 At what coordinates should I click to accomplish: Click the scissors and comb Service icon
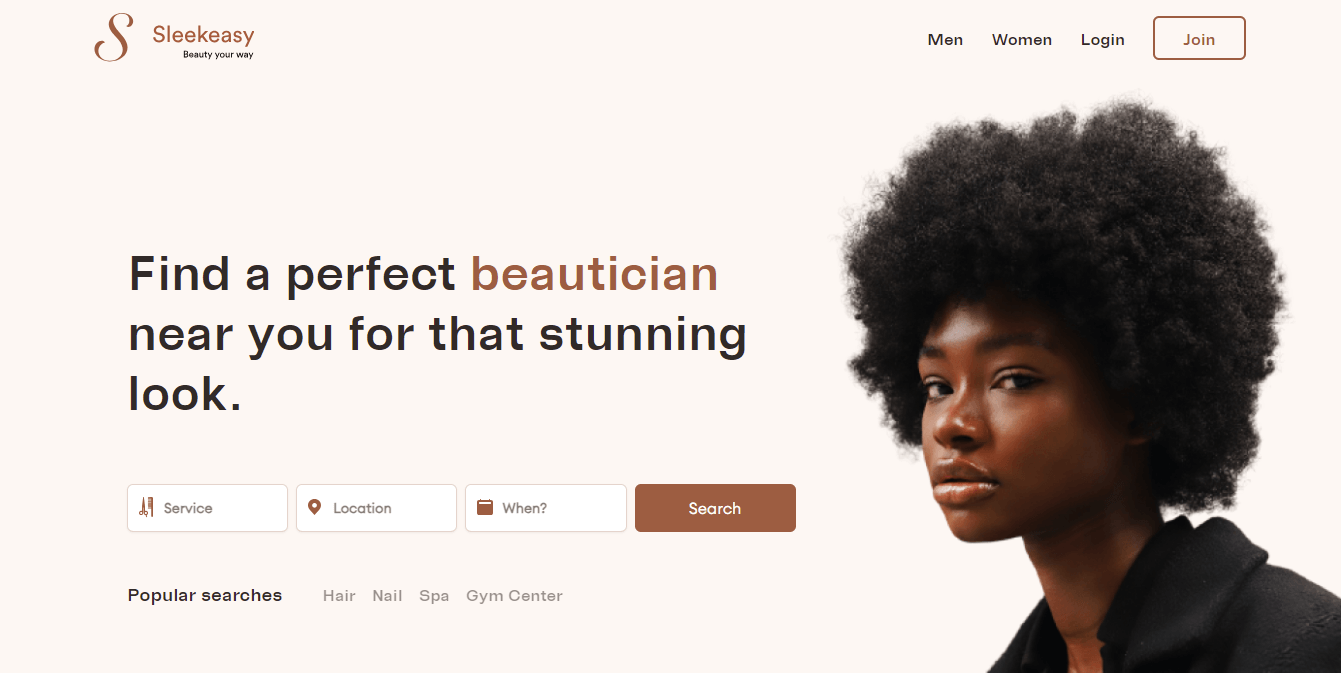tap(147, 507)
